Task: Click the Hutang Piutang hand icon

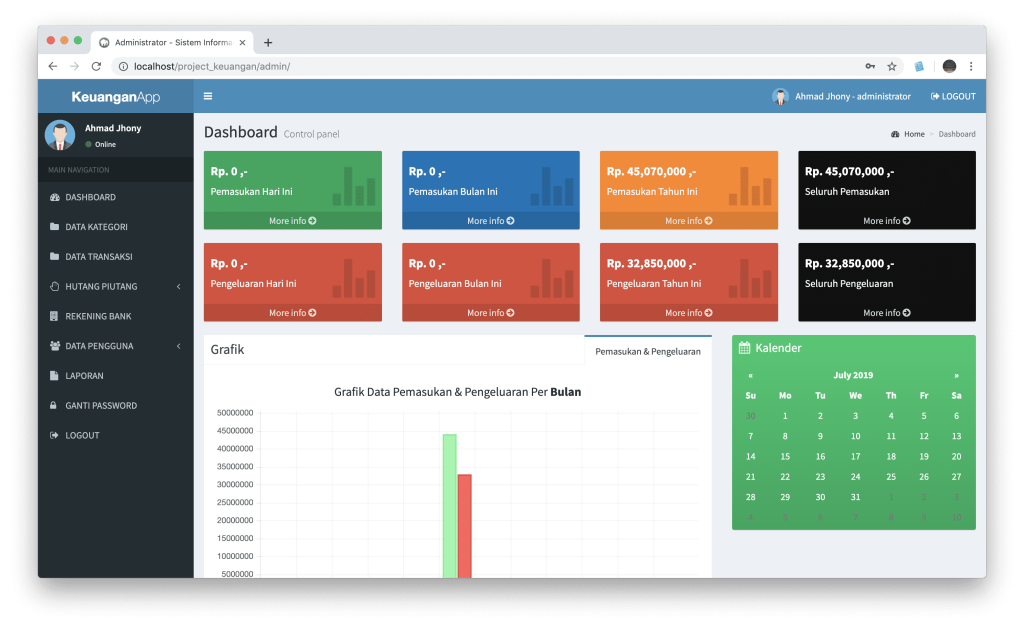Action: 54,286
